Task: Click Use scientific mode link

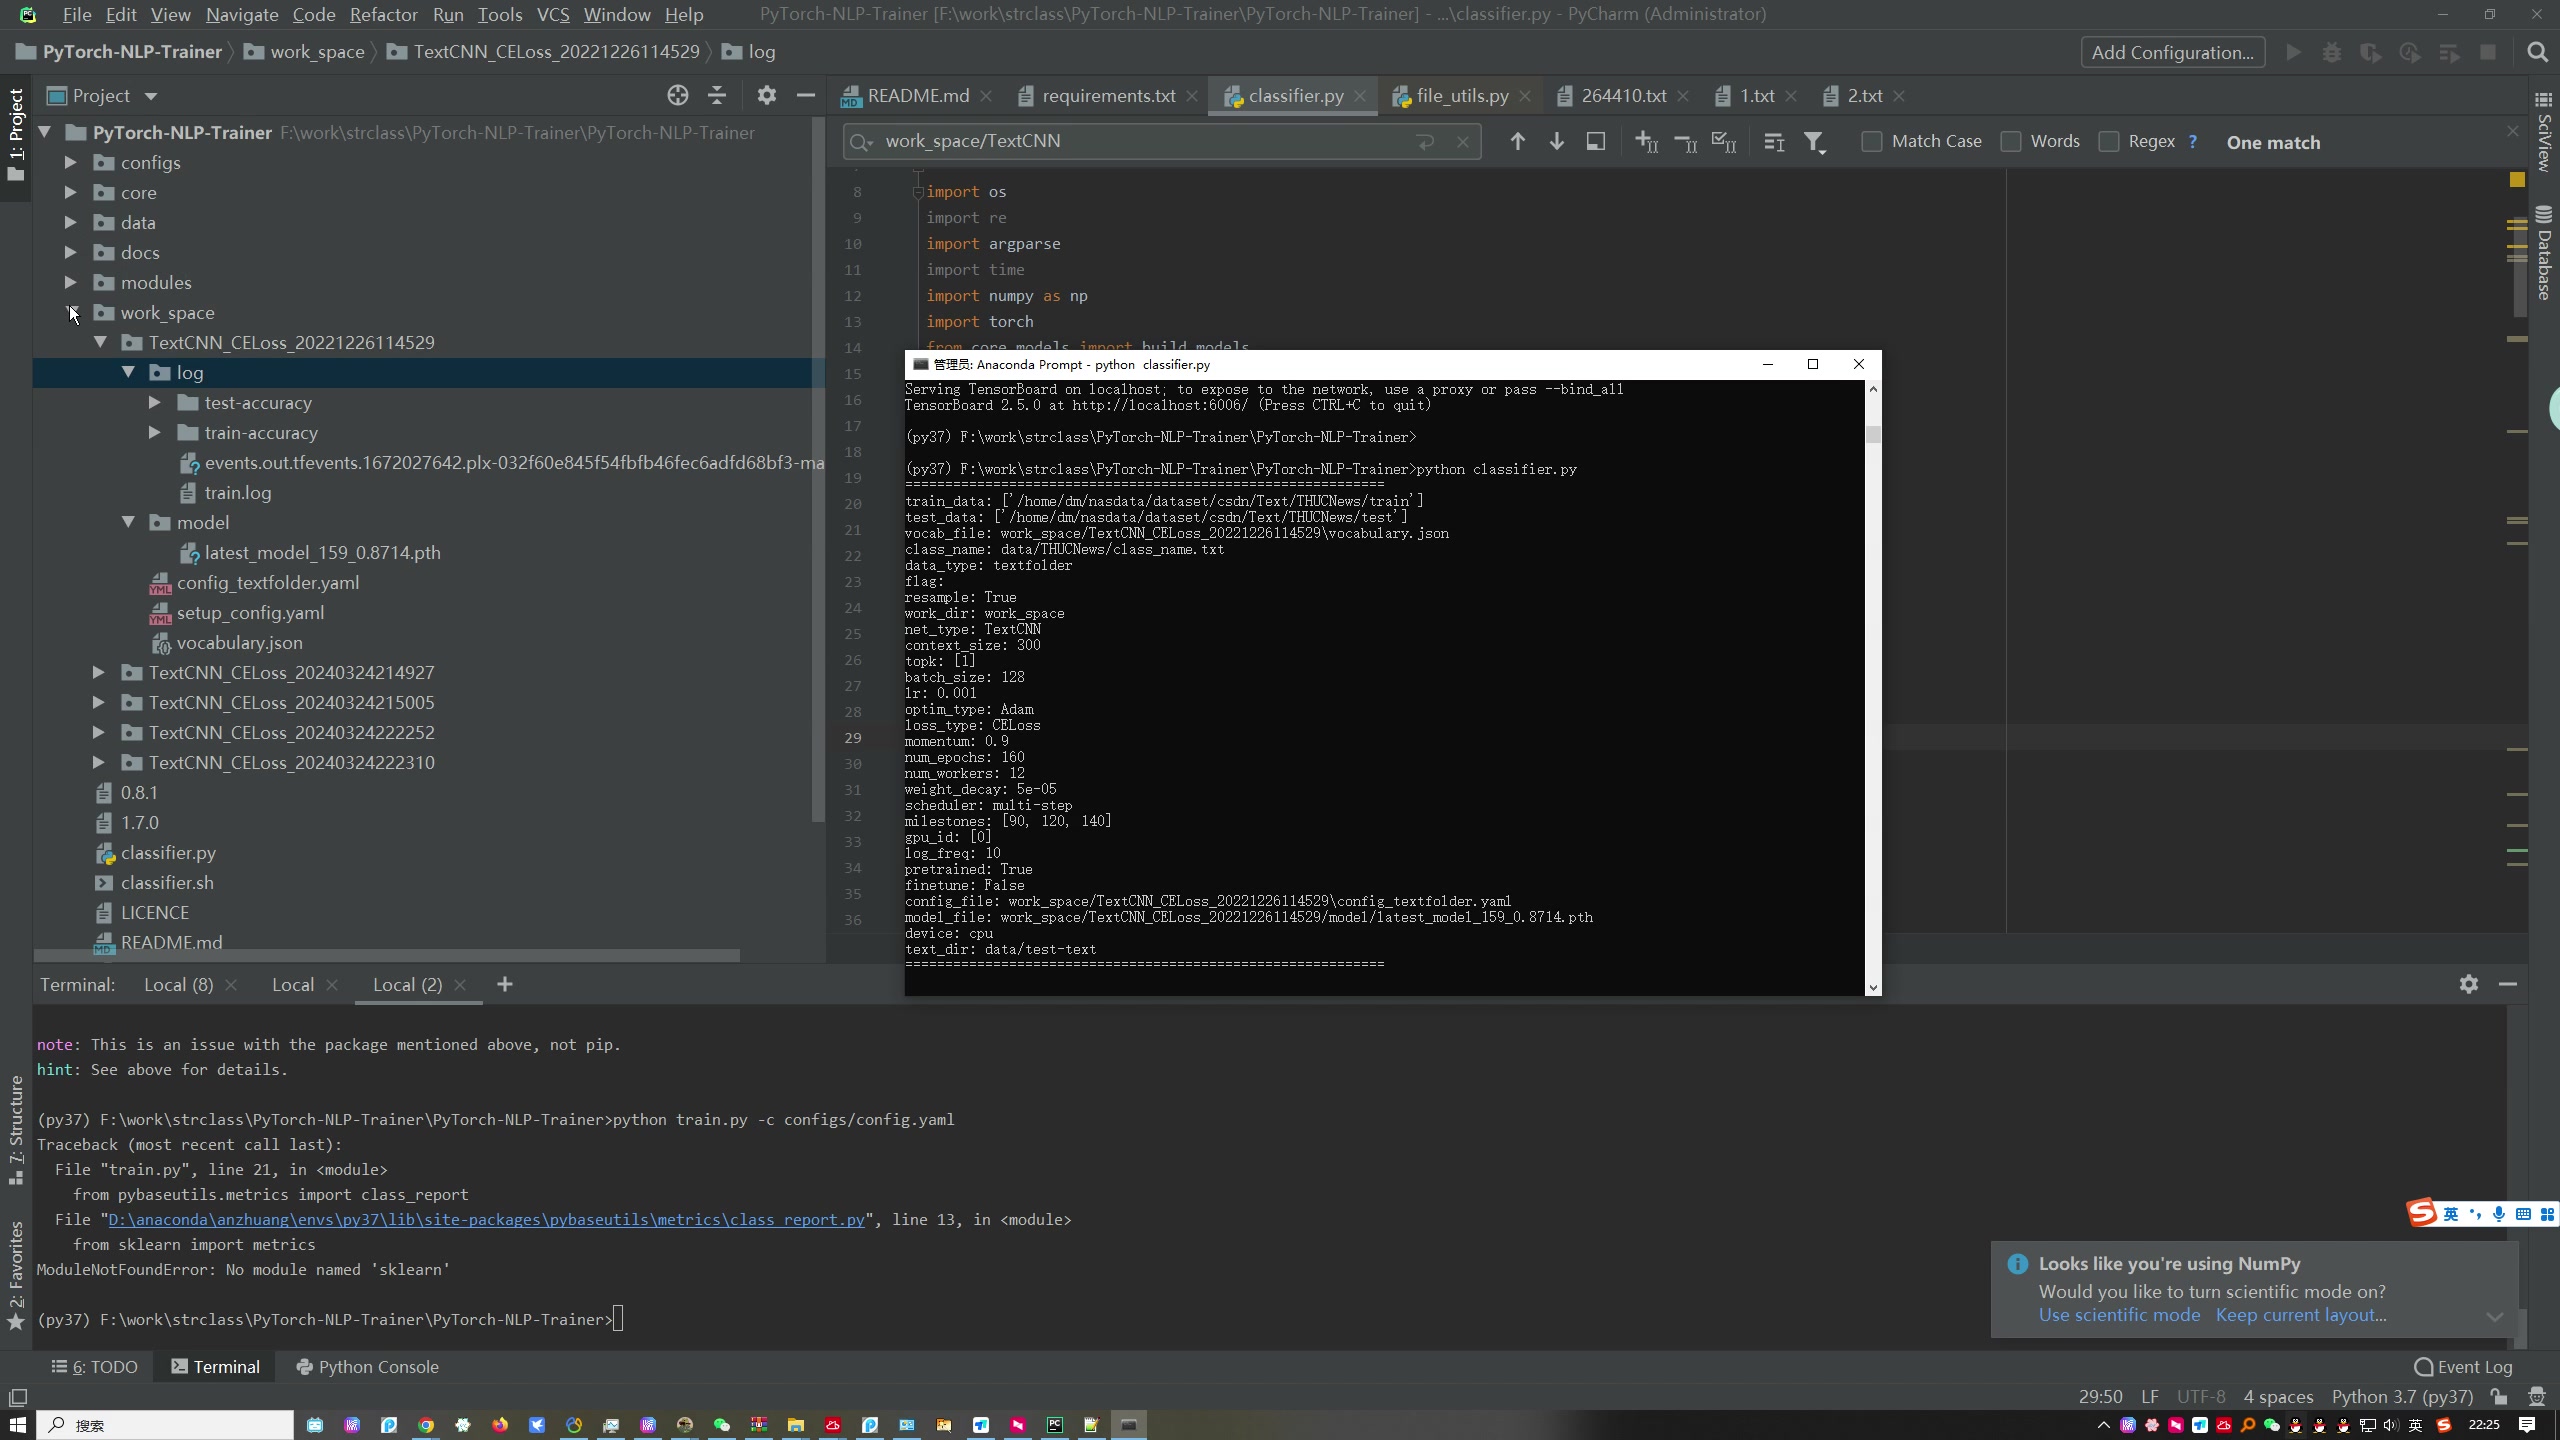Action: [x=2119, y=1316]
